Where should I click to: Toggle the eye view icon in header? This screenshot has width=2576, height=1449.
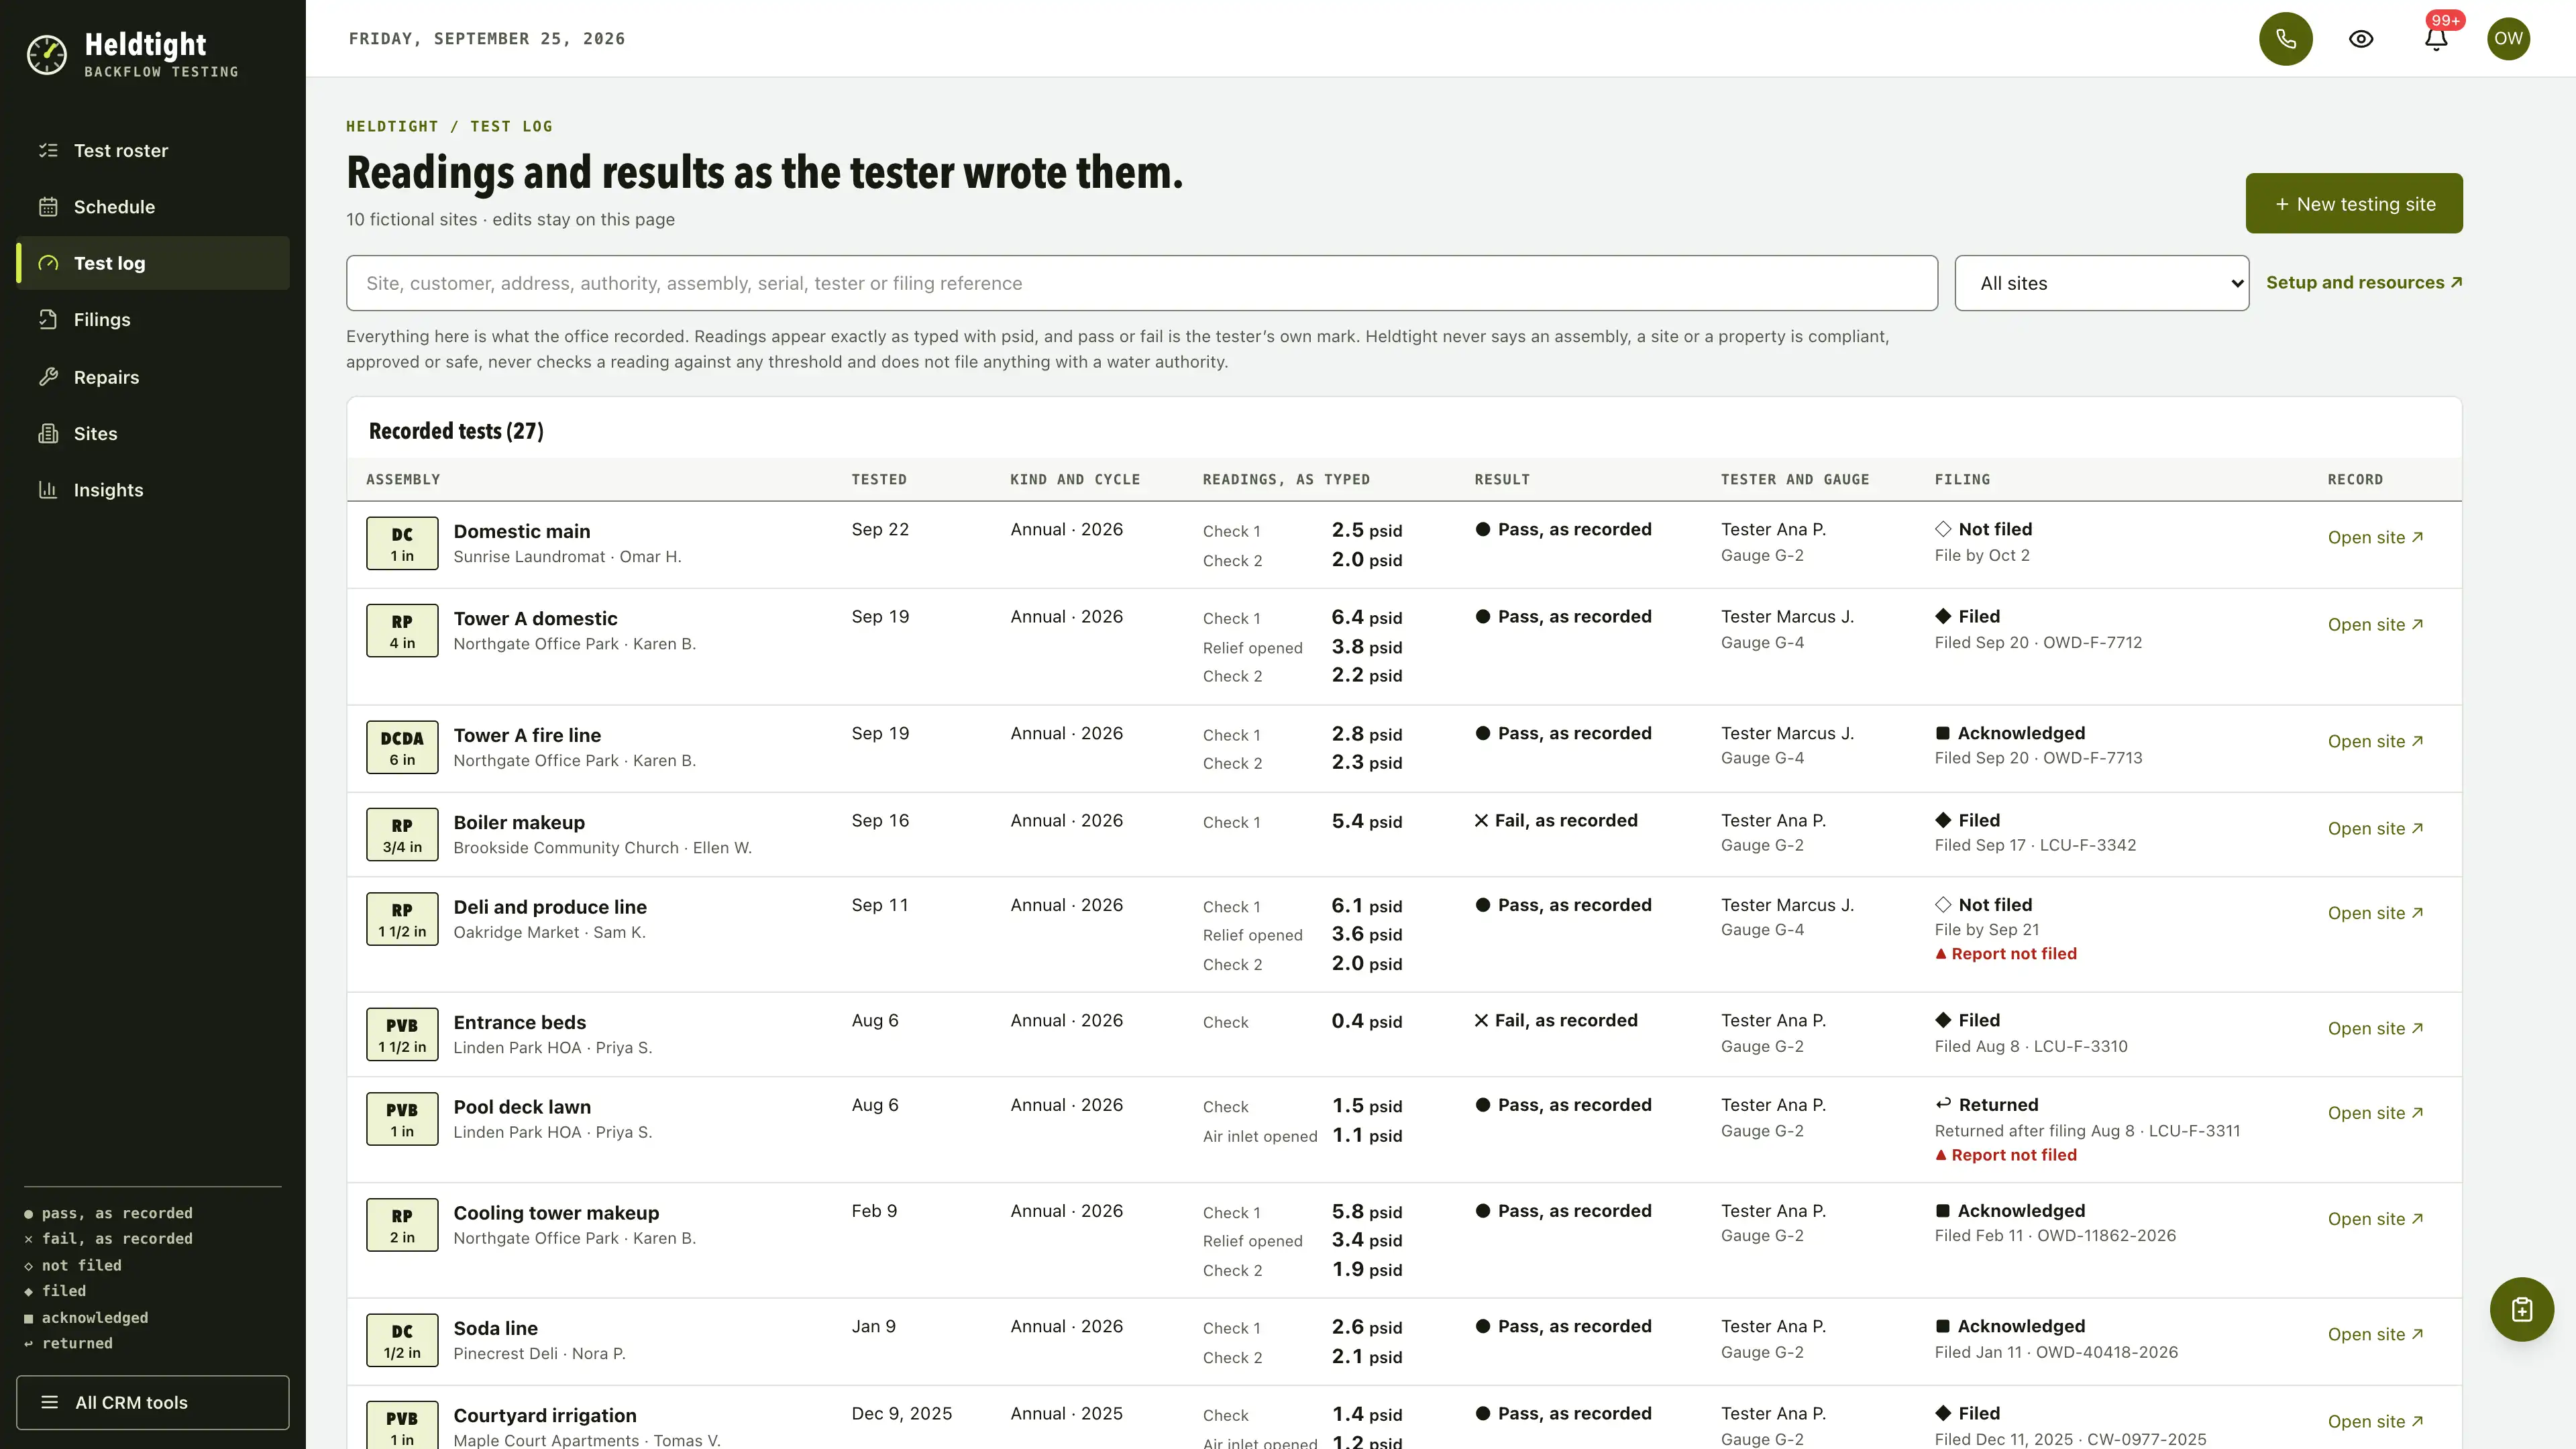pyautogui.click(x=2361, y=39)
